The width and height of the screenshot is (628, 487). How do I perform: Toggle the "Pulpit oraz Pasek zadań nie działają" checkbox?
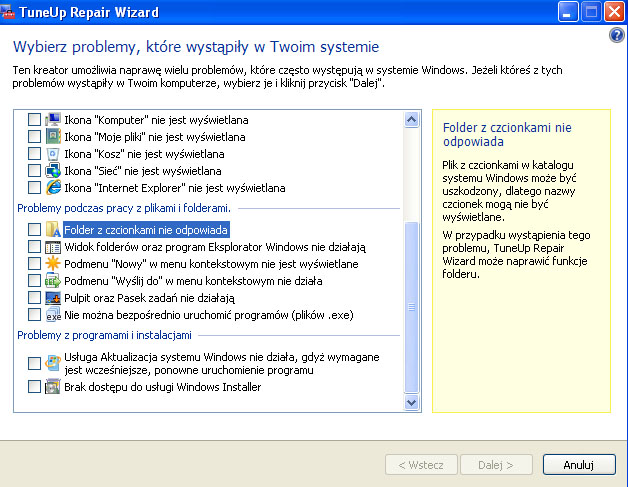click(35, 298)
